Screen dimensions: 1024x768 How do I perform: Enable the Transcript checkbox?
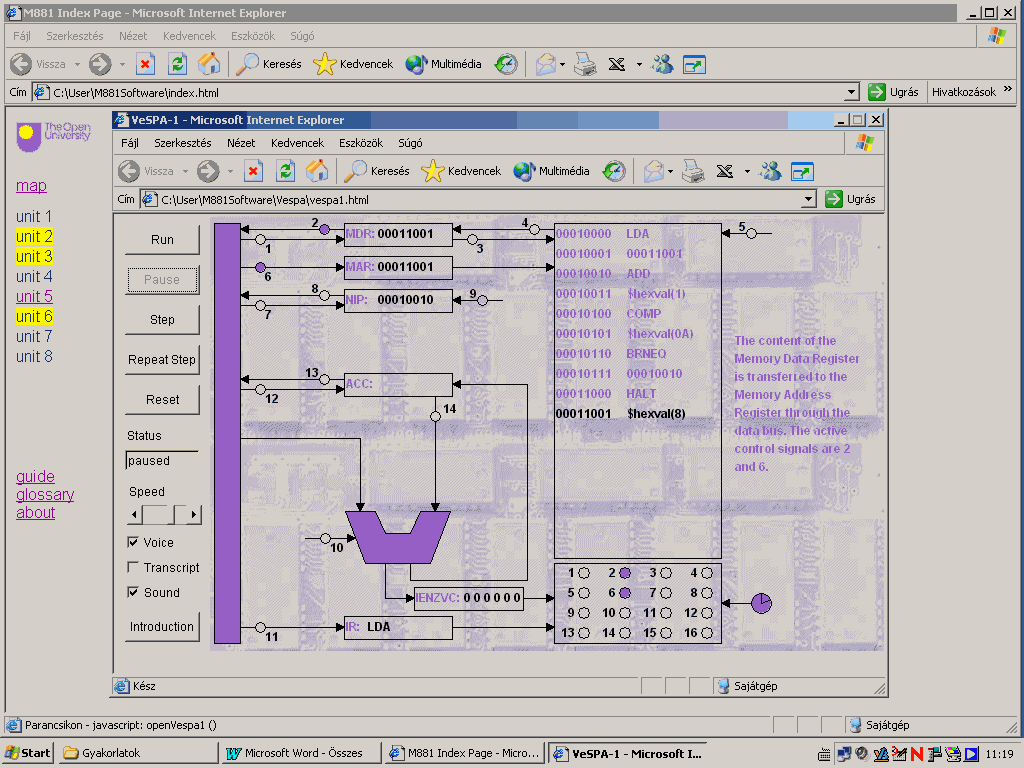tap(133, 567)
